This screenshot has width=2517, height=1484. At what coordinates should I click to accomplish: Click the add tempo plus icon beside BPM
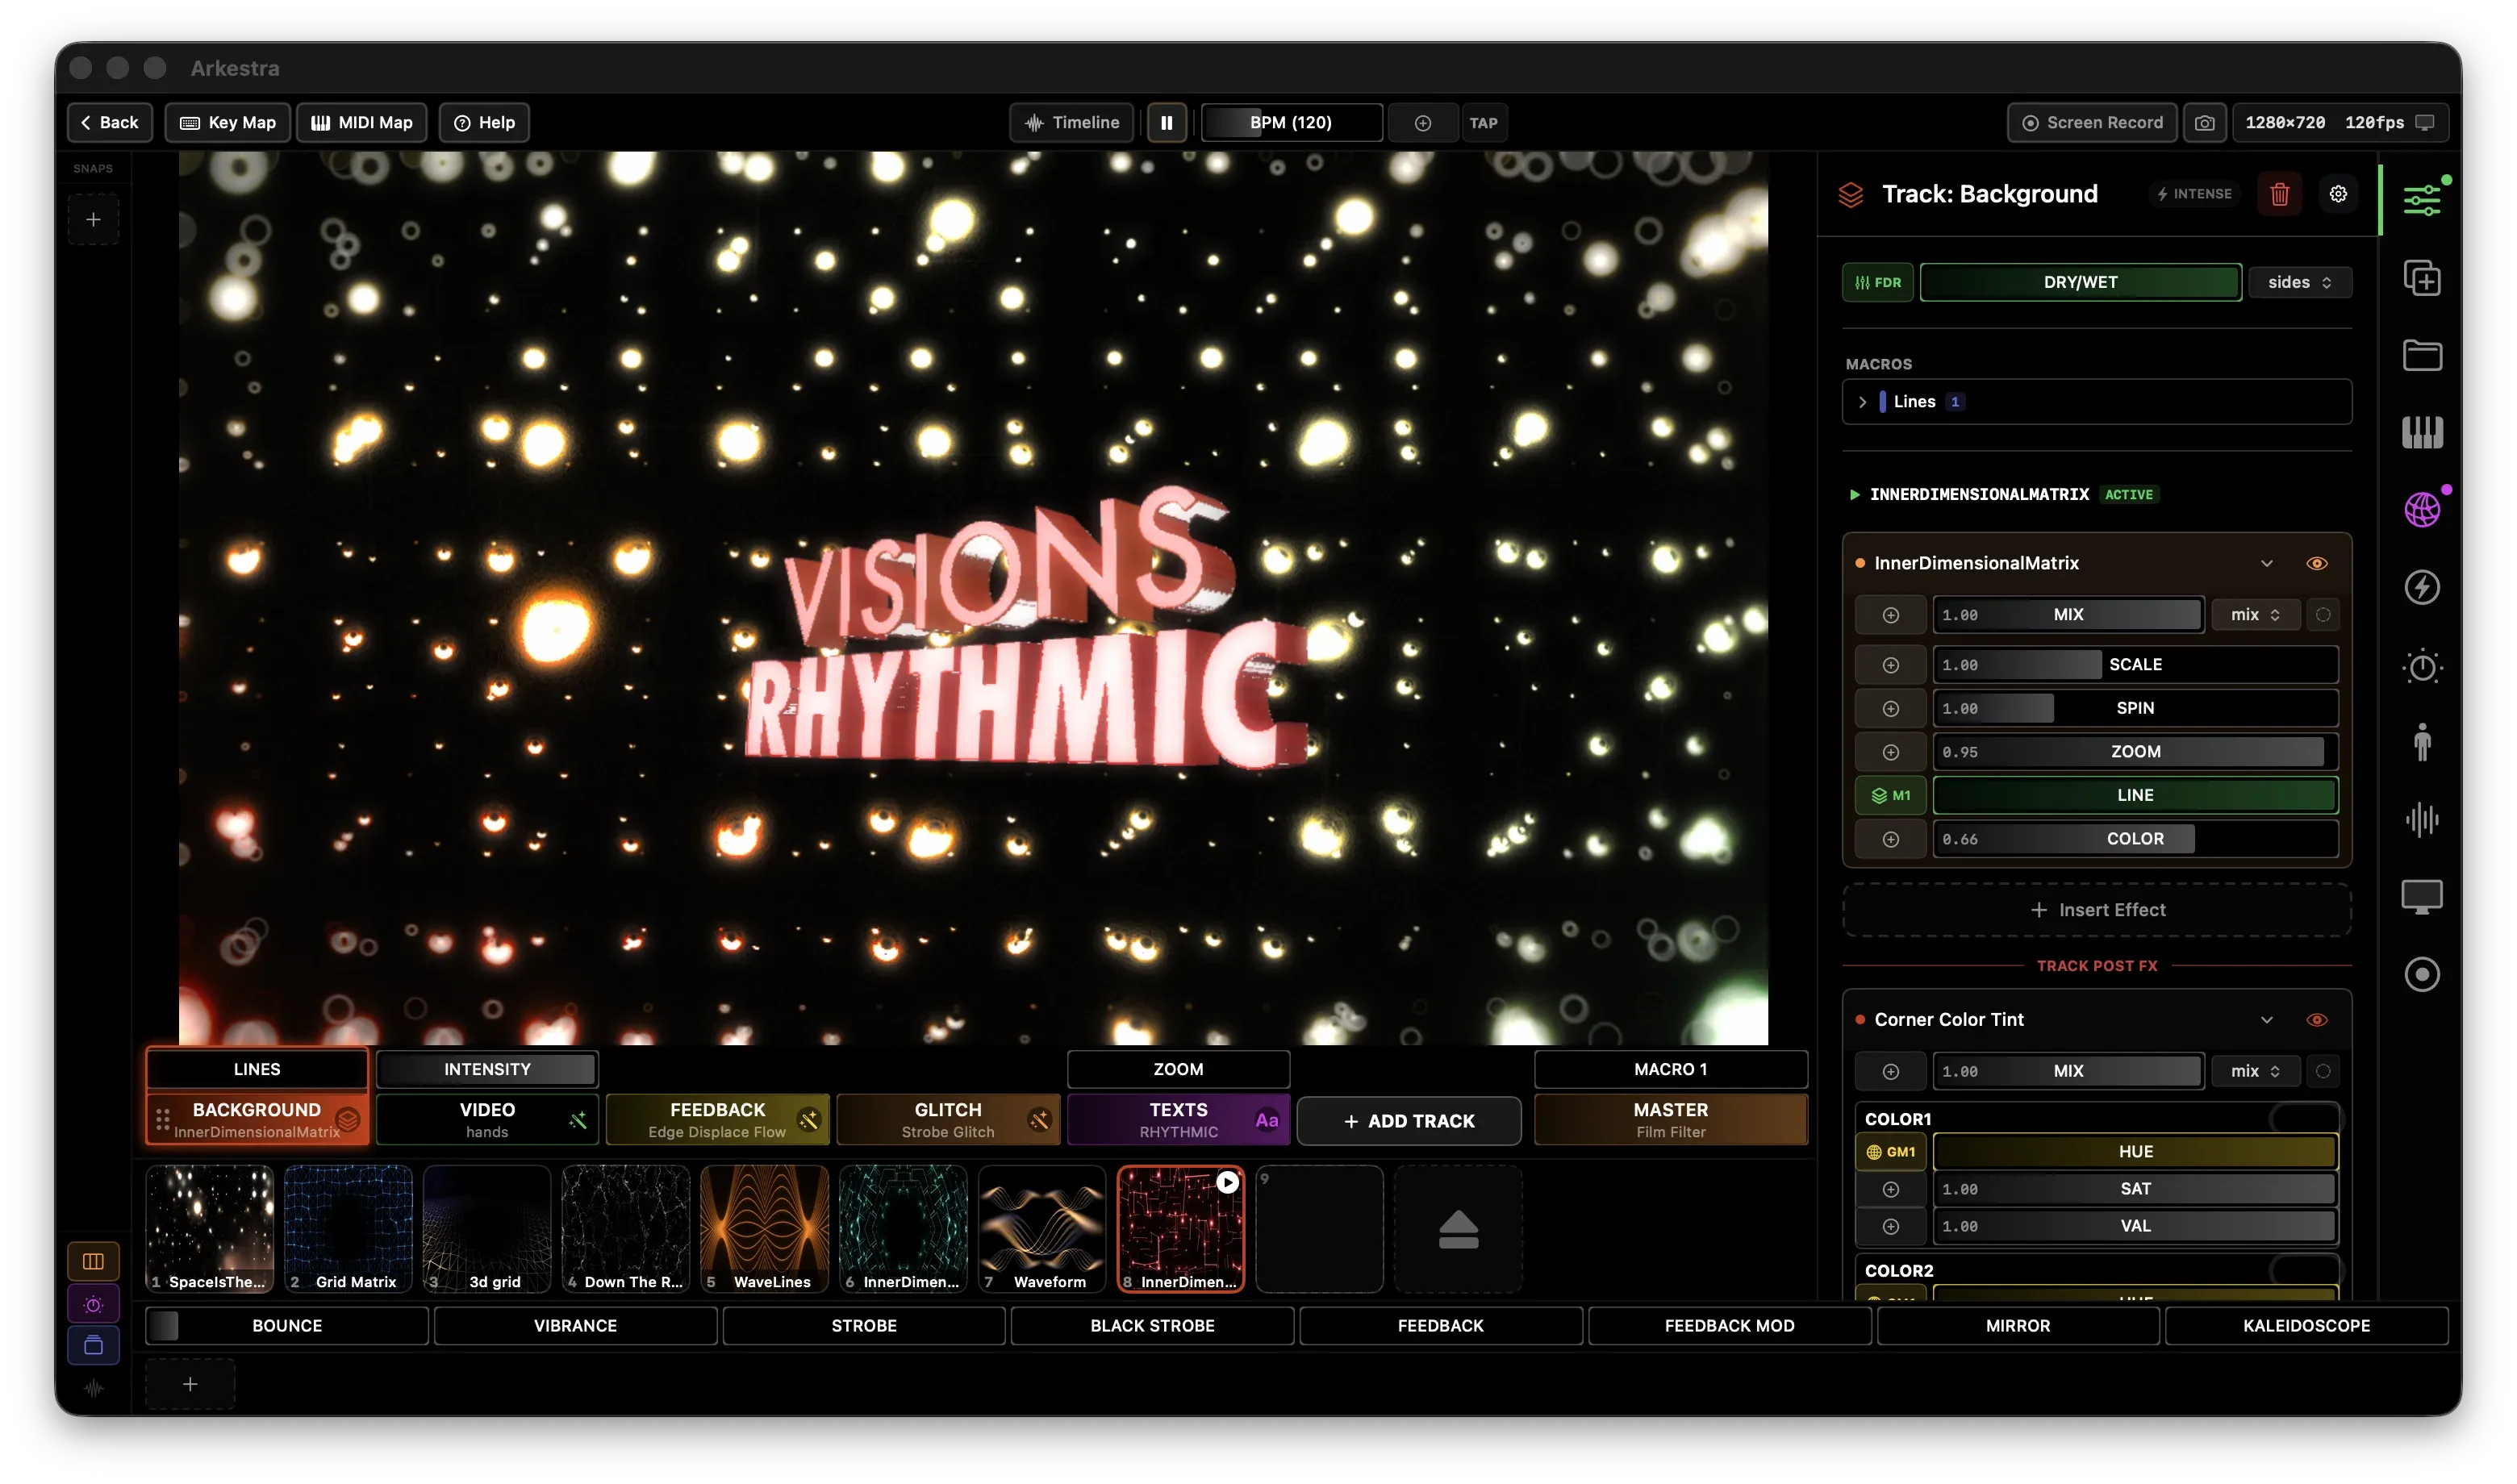pyautogui.click(x=1422, y=123)
